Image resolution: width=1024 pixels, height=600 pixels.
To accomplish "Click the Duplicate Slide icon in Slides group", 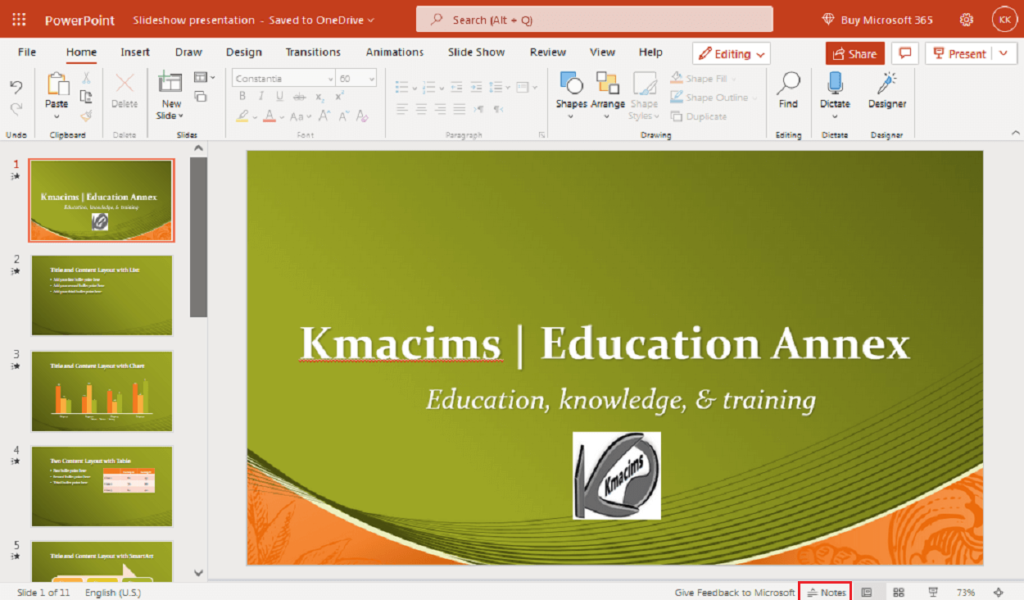I will click(x=200, y=97).
